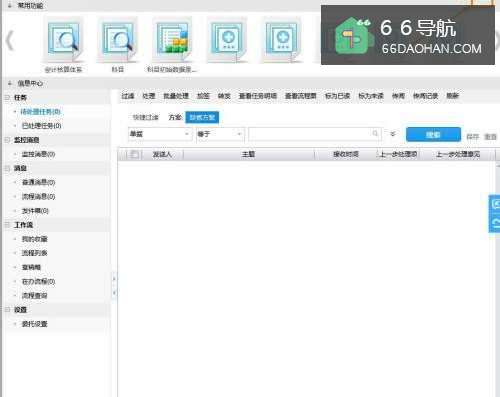This screenshot has height=397, width=500.
Task: Click the magnifier icon in the filter field
Action: (375, 134)
